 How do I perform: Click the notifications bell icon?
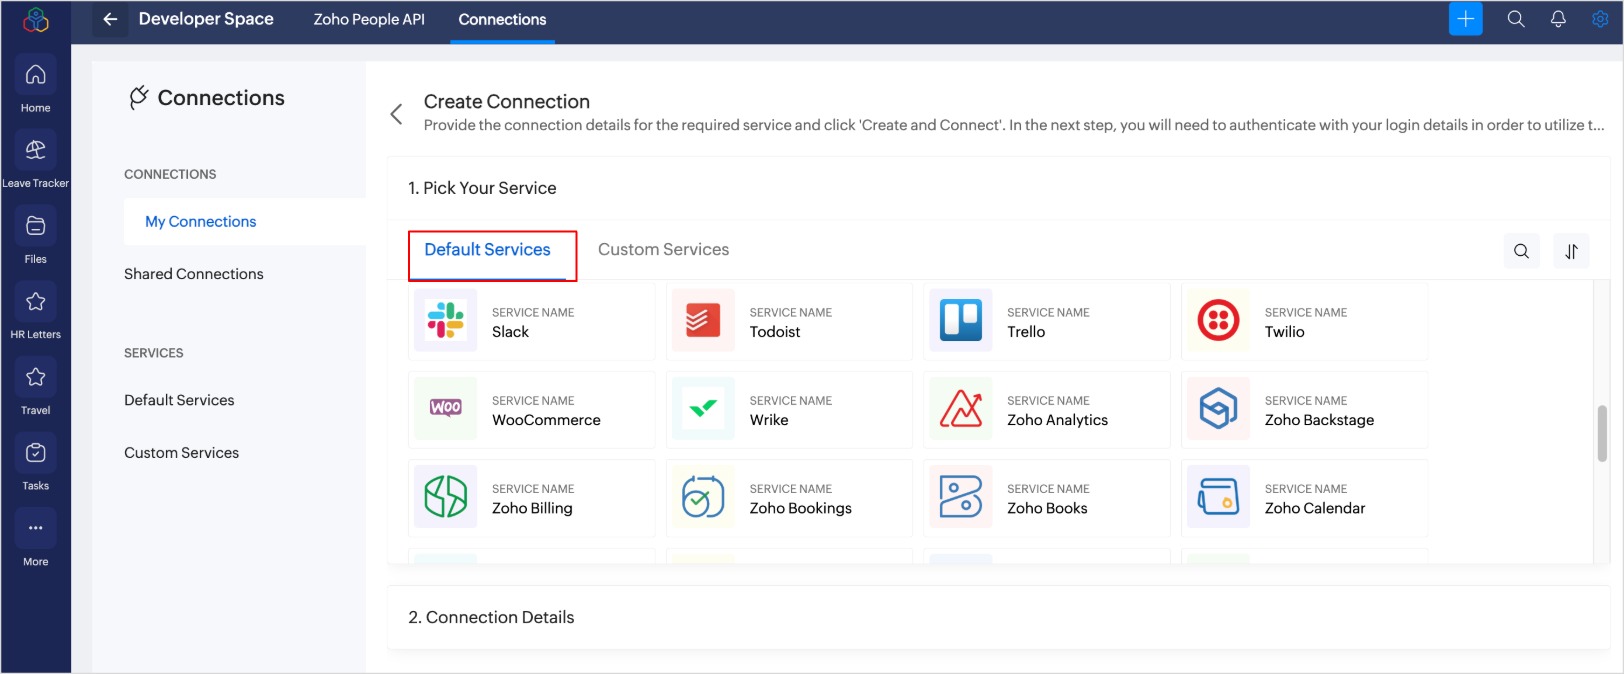click(x=1558, y=19)
